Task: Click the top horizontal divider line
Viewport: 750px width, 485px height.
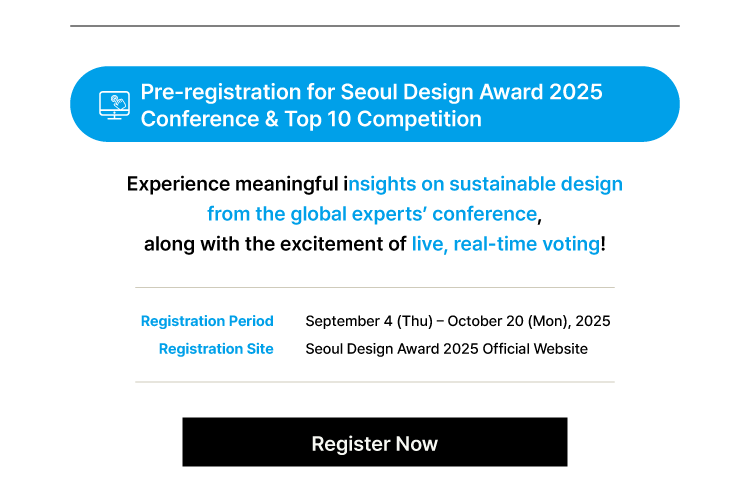Action: point(375,26)
